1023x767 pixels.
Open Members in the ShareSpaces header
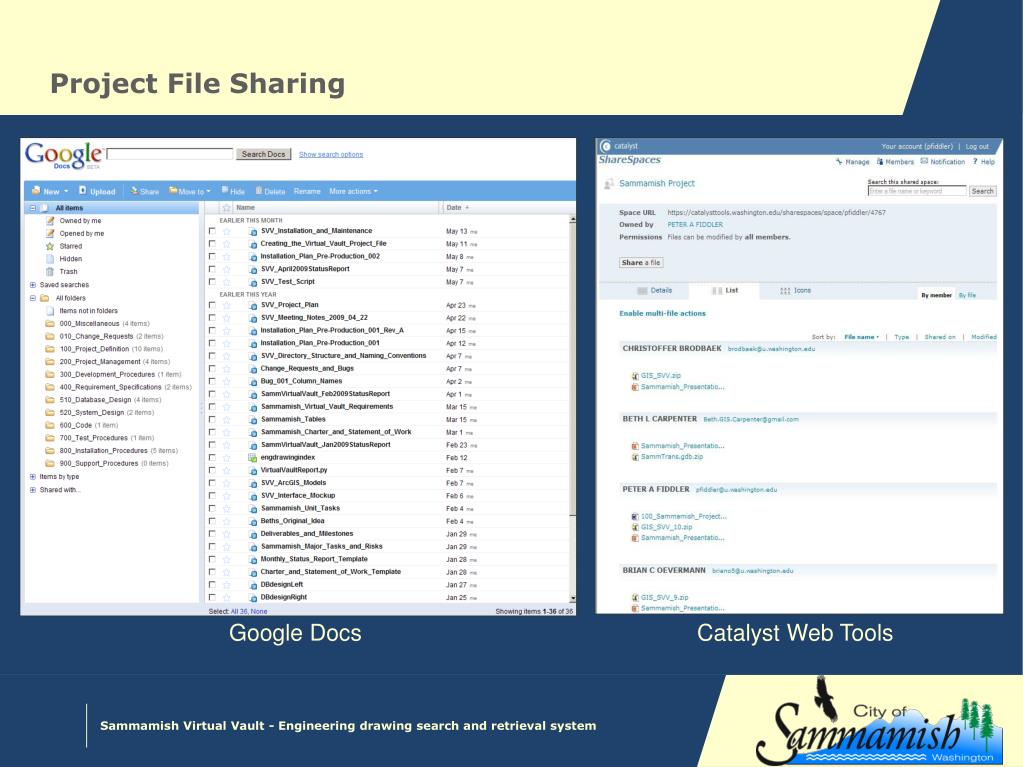click(895, 161)
